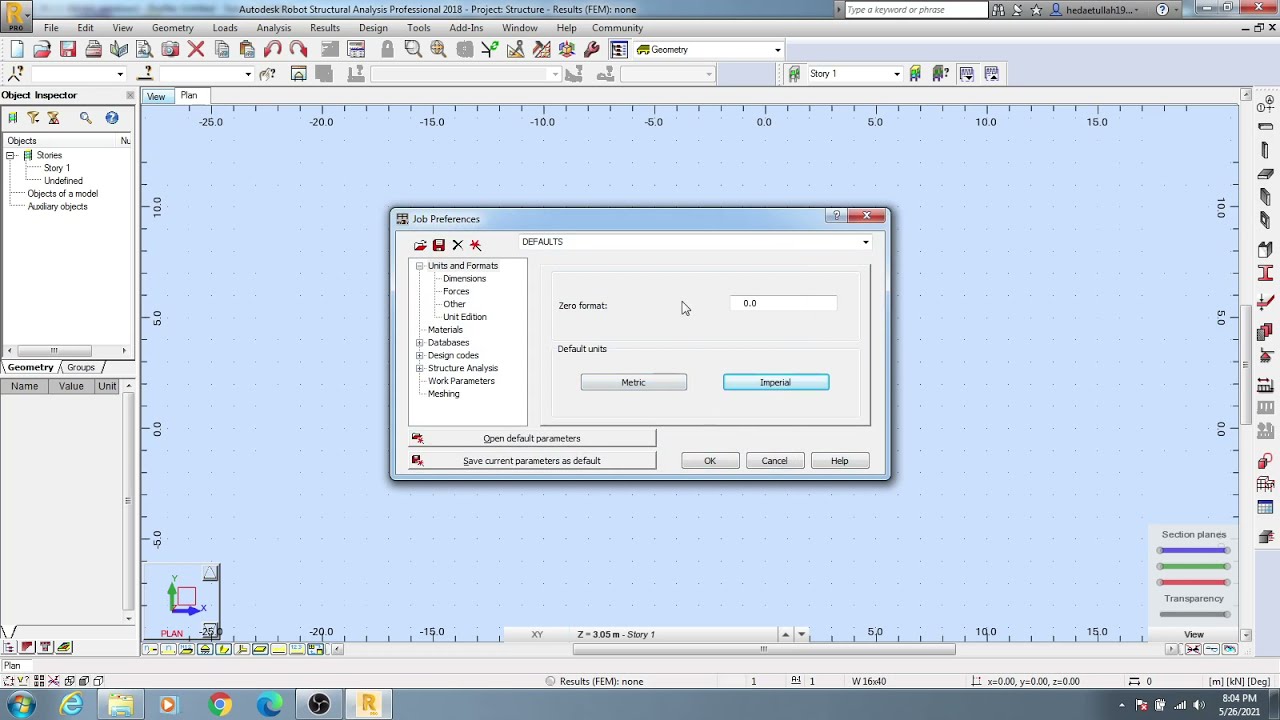The height and width of the screenshot is (720, 1280).
Task: Open the Analysis menu
Action: tap(273, 28)
